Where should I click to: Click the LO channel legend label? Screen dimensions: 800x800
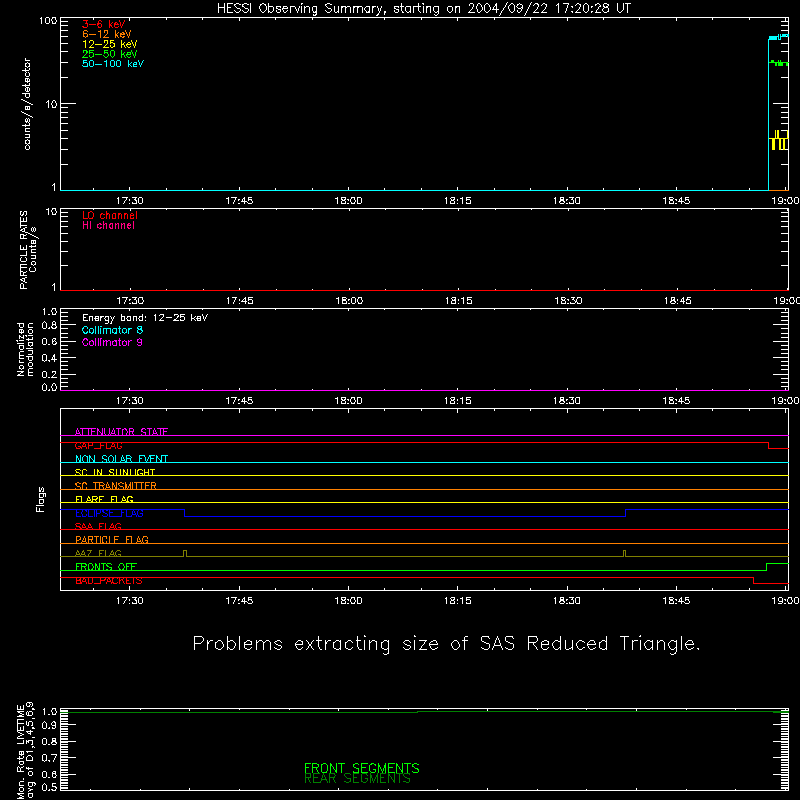(x=110, y=215)
